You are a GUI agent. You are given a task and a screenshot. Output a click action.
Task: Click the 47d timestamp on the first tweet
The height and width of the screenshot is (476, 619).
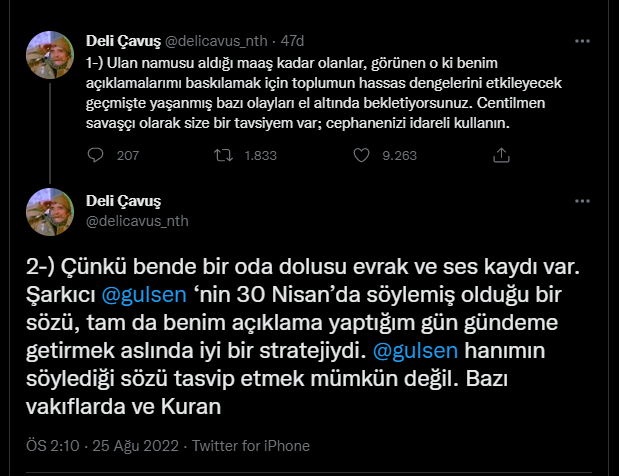(291, 41)
